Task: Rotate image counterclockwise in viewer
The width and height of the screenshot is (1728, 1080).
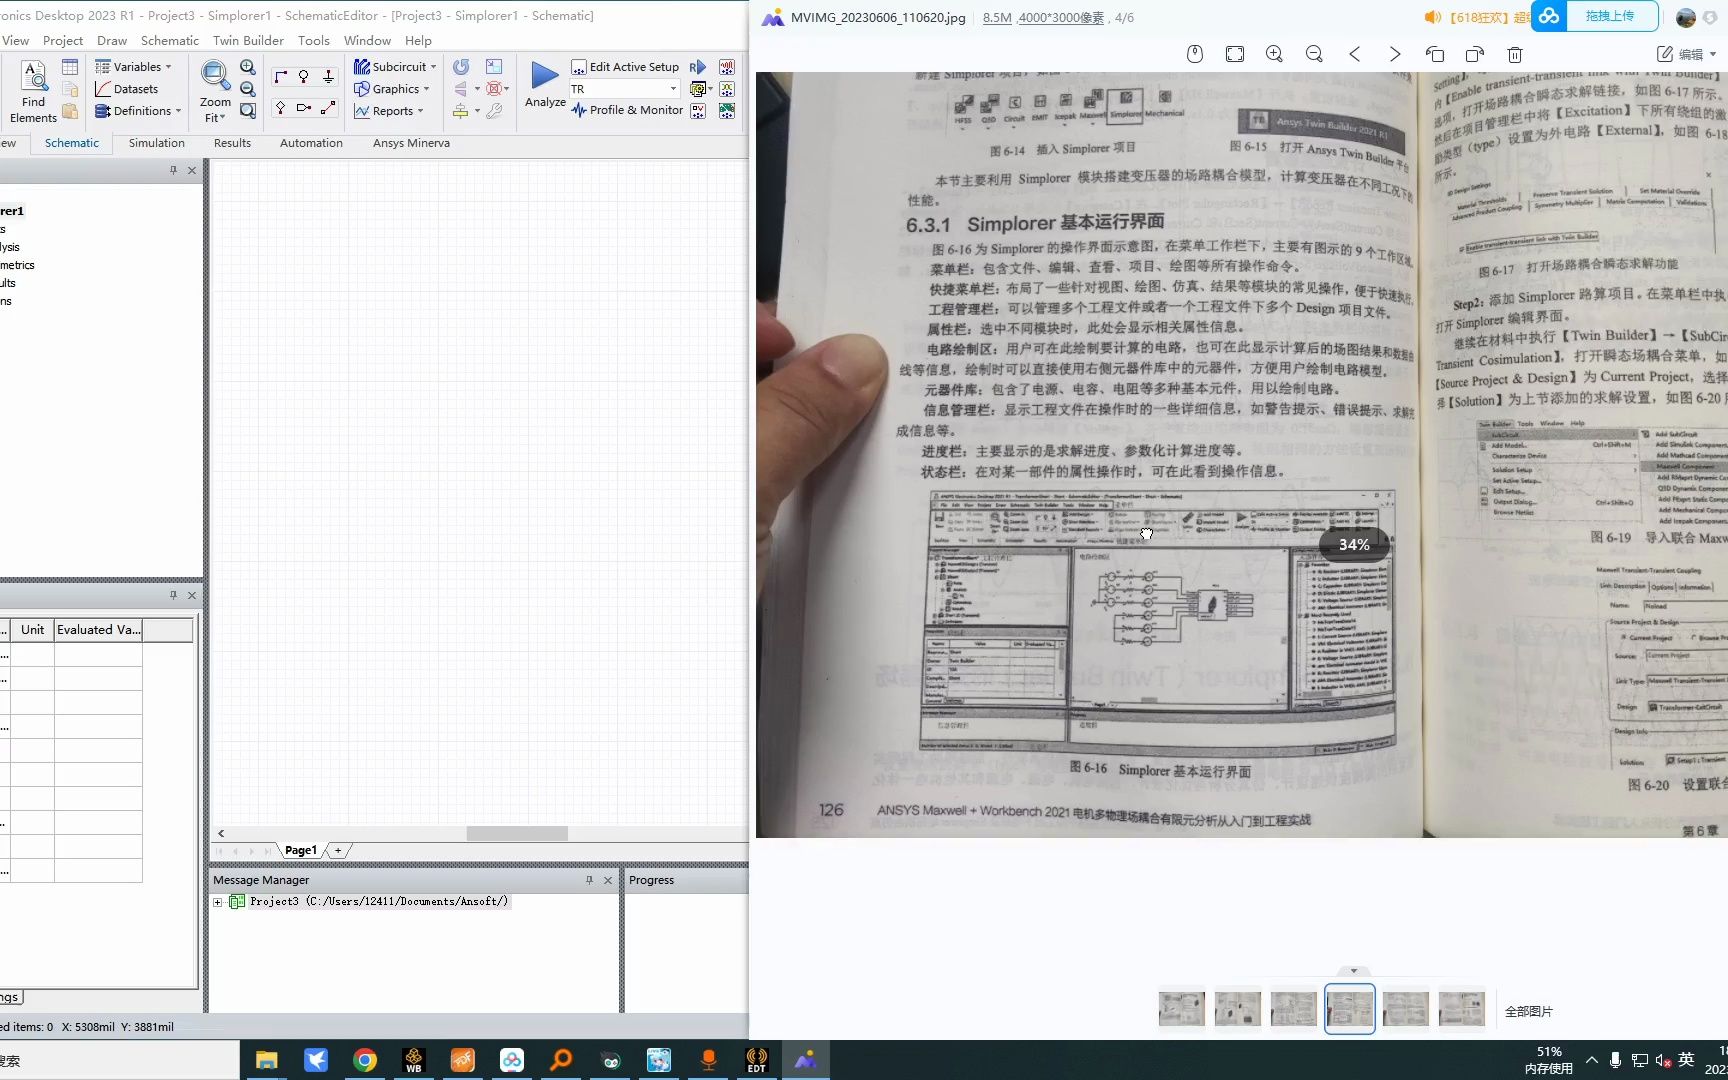Action: click(x=1435, y=54)
